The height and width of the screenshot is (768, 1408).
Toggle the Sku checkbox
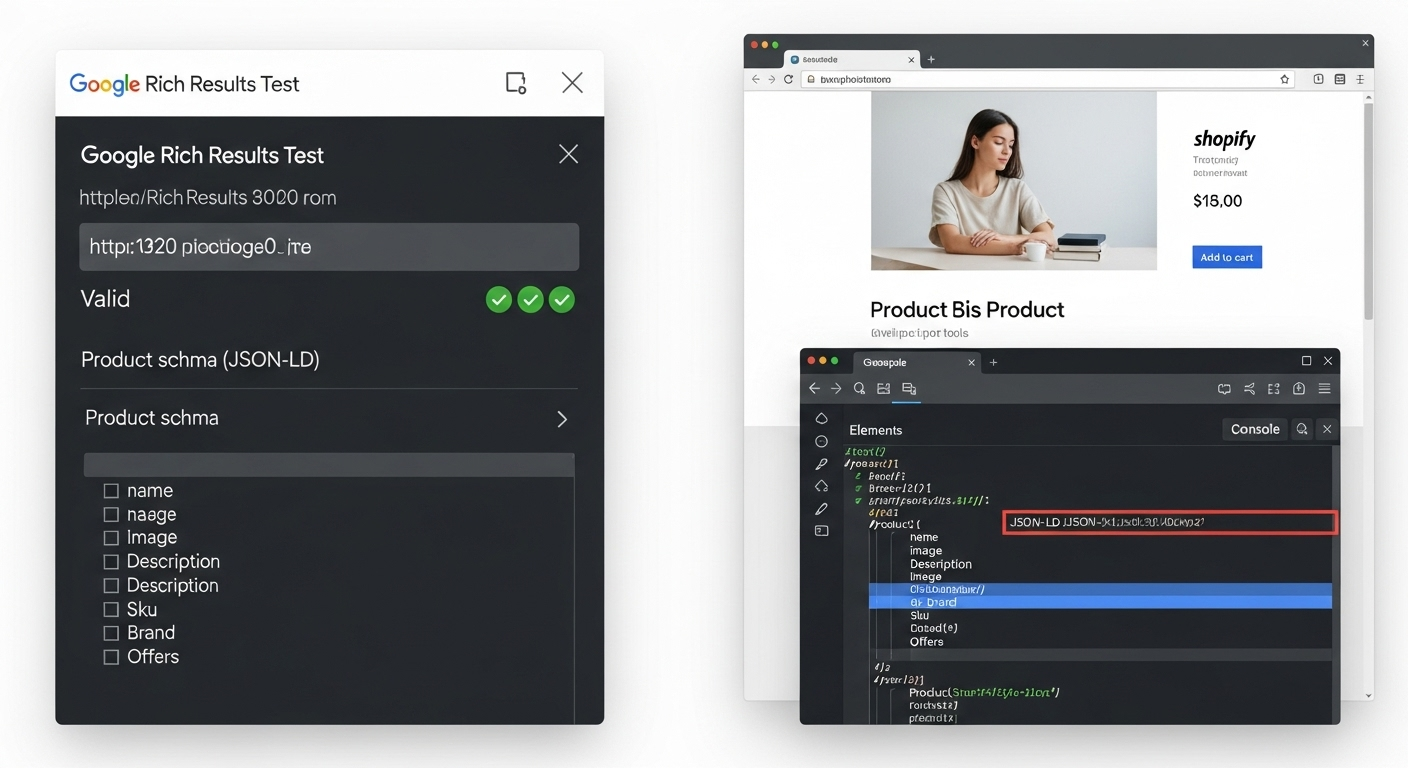tap(111, 610)
